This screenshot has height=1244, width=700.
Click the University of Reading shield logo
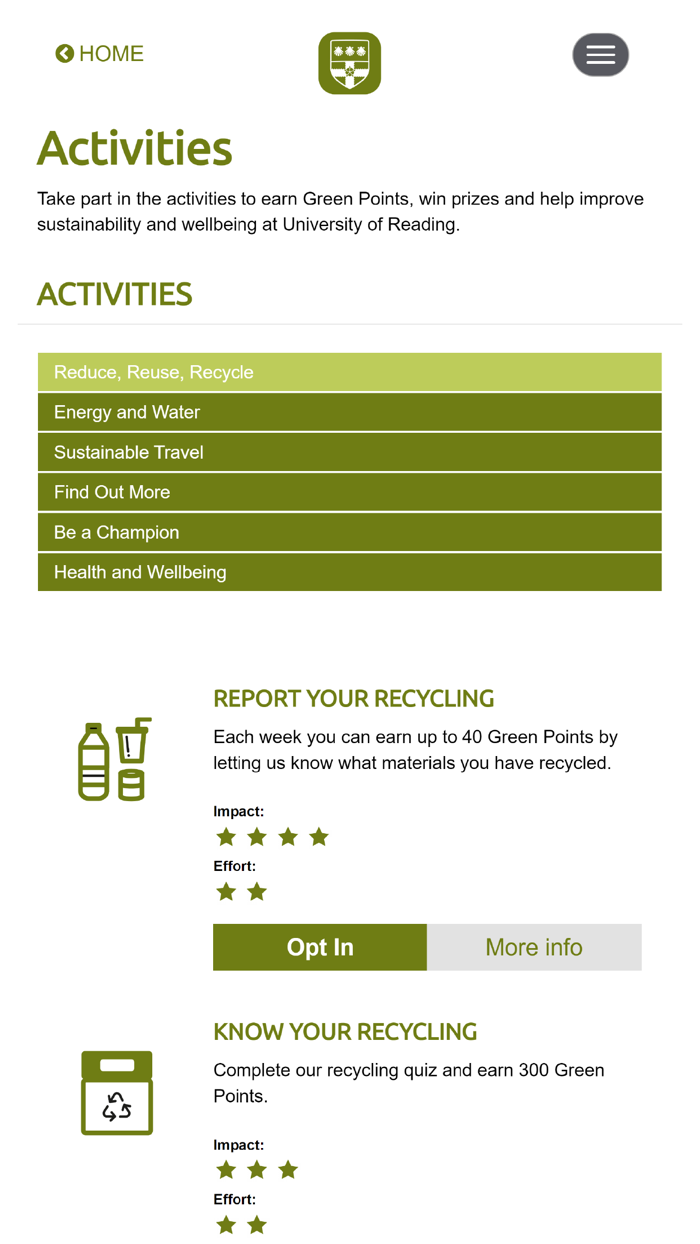pyautogui.click(x=349, y=63)
